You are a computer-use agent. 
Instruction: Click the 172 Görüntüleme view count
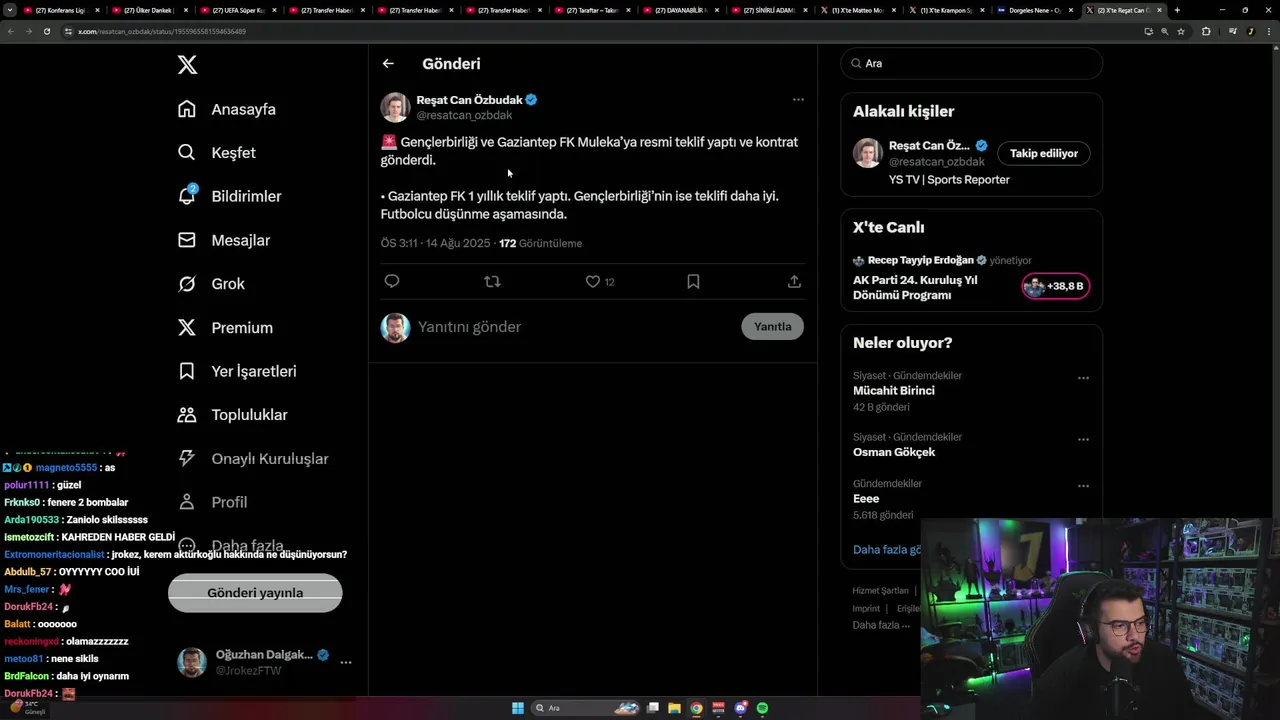click(540, 243)
